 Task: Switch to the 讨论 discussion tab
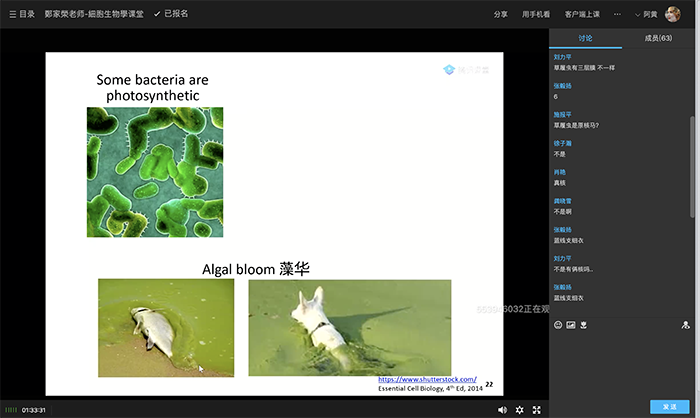pyautogui.click(x=585, y=38)
